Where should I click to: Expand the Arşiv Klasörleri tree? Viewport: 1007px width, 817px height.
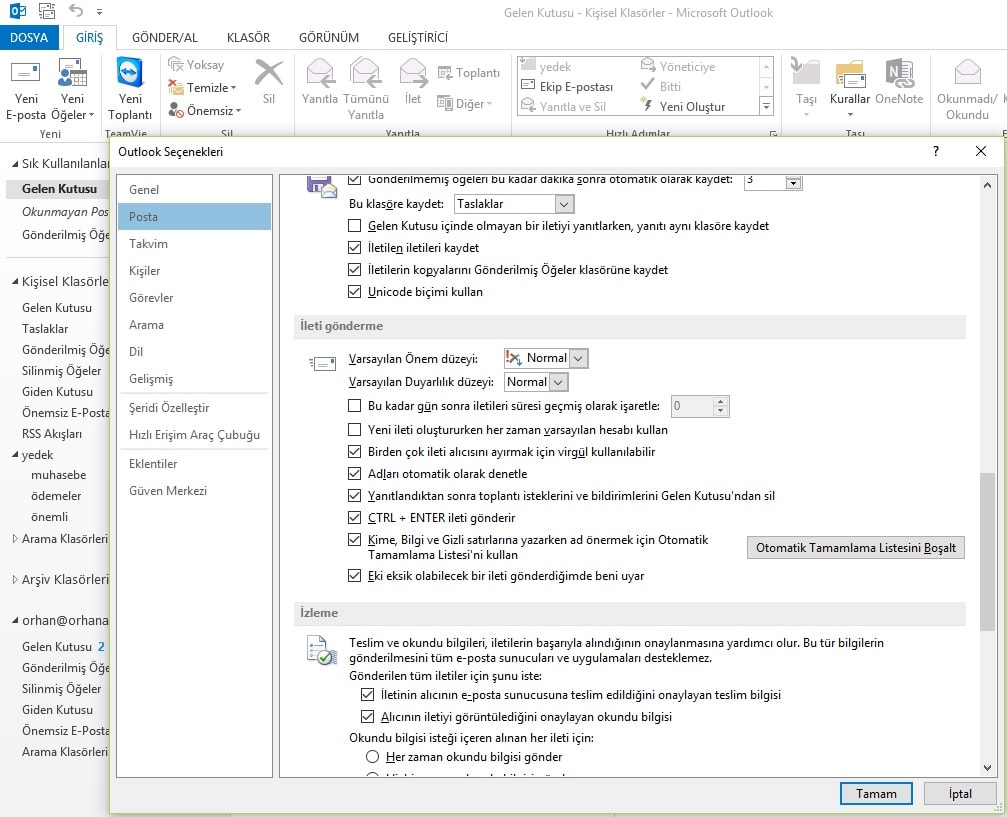(x=15, y=579)
